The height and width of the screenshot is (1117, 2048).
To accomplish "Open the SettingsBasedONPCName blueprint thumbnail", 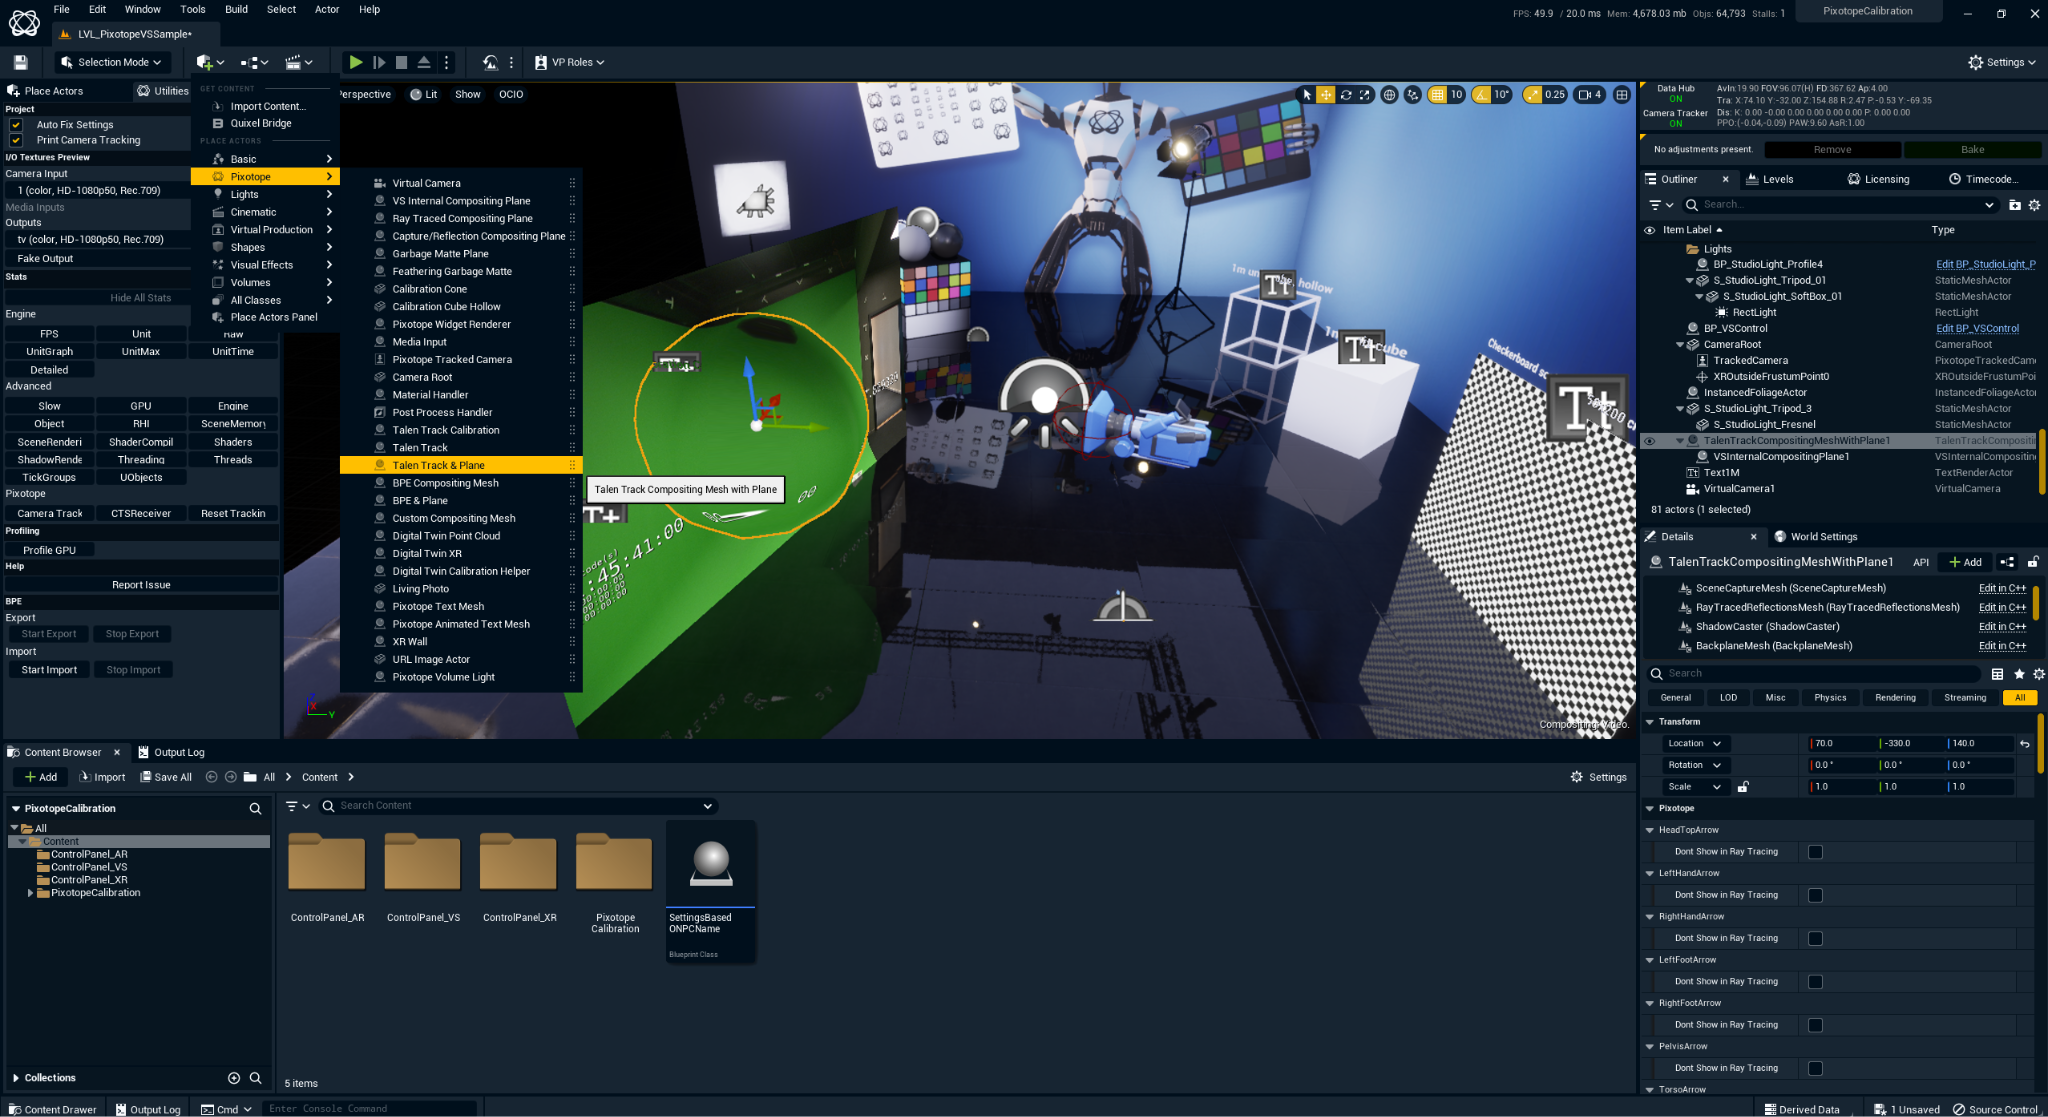I will [x=711, y=865].
